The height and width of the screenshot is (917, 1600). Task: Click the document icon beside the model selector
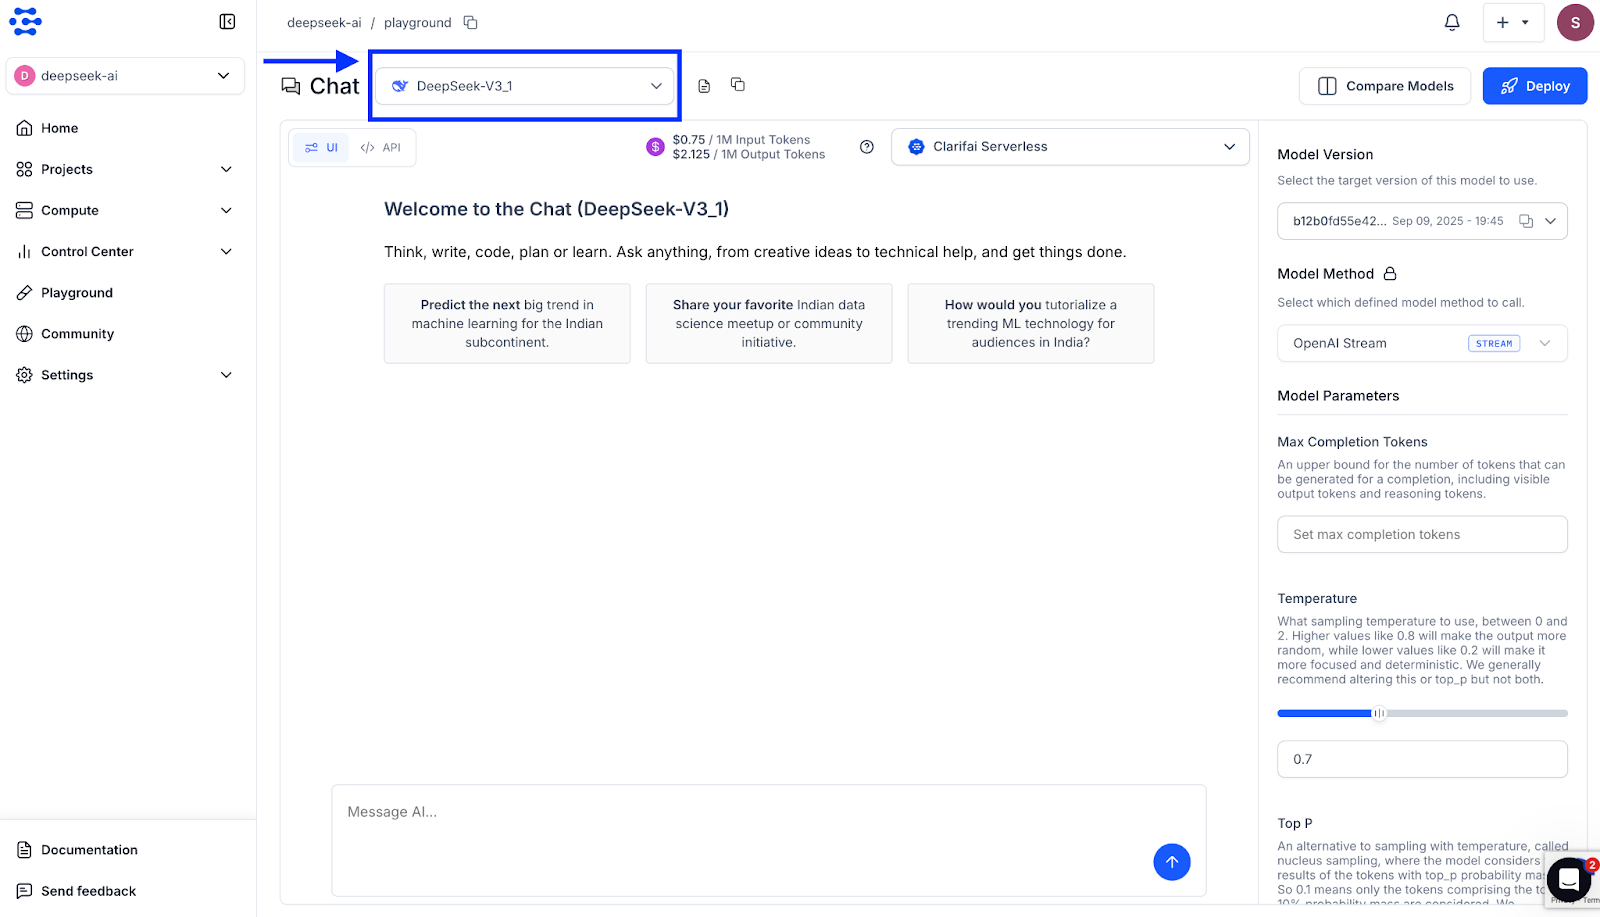pyautogui.click(x=704, y=86)
